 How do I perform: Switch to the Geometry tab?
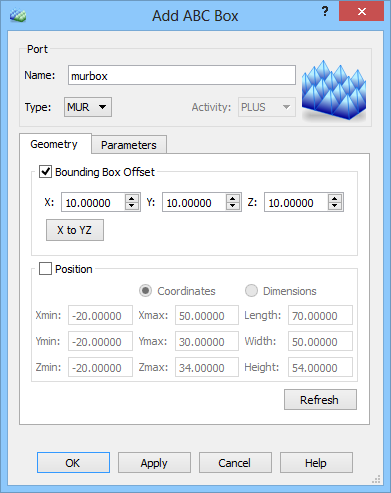tap(55, 144)
